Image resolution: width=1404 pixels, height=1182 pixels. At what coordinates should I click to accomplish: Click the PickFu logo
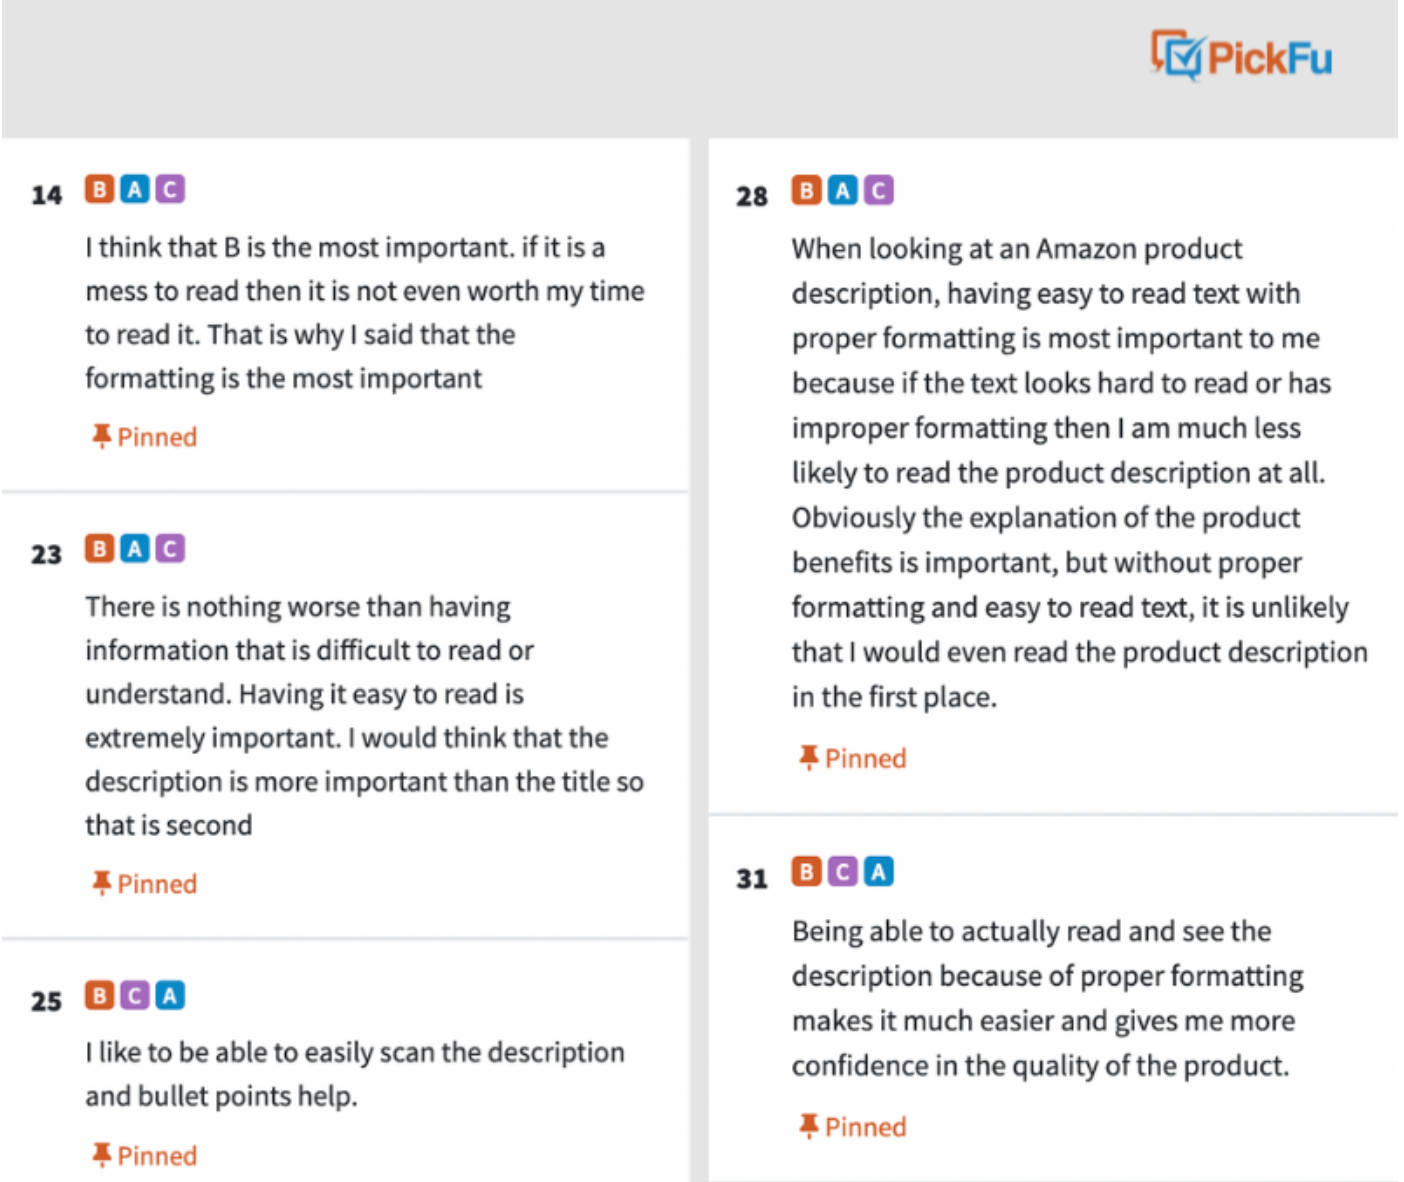[x=1241, y=56]
